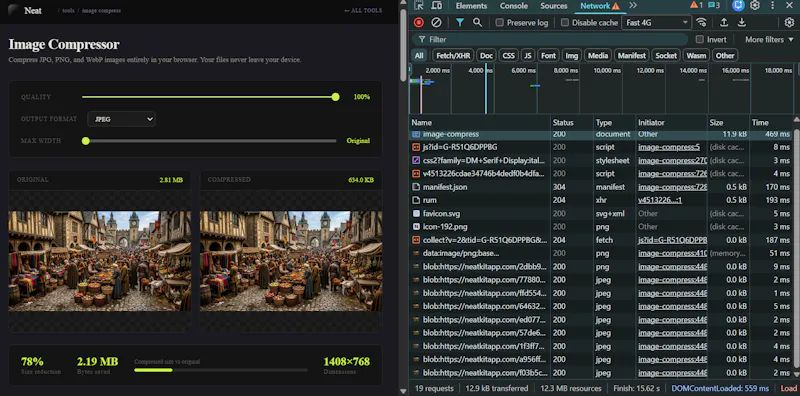Open DevTools main settings gear

[755, 6]
